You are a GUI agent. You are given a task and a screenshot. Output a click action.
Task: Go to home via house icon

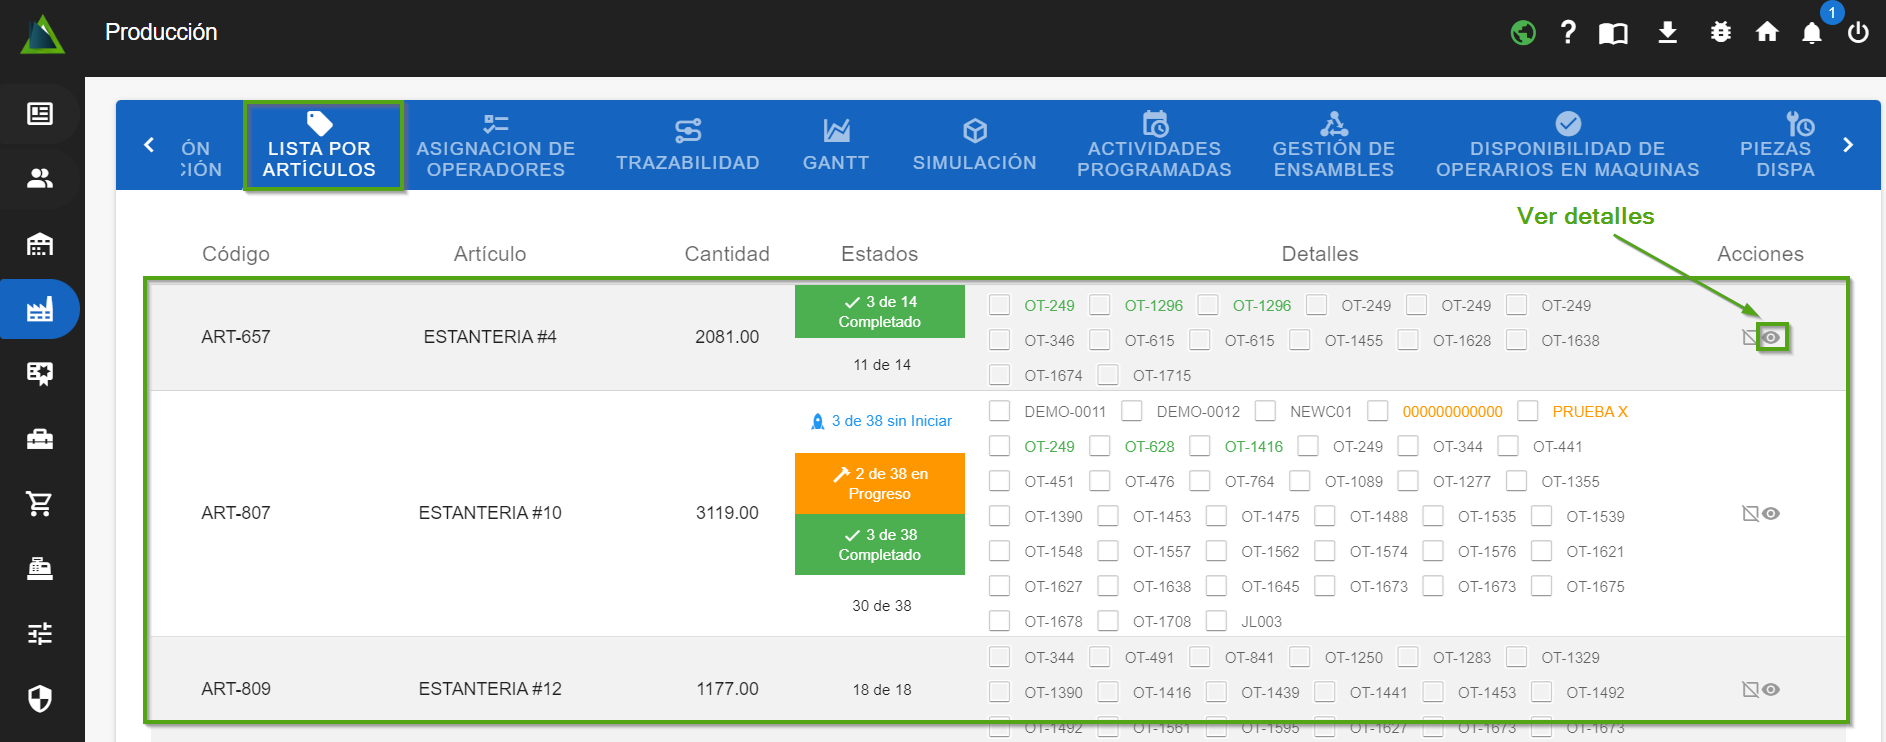(1767, 33)
